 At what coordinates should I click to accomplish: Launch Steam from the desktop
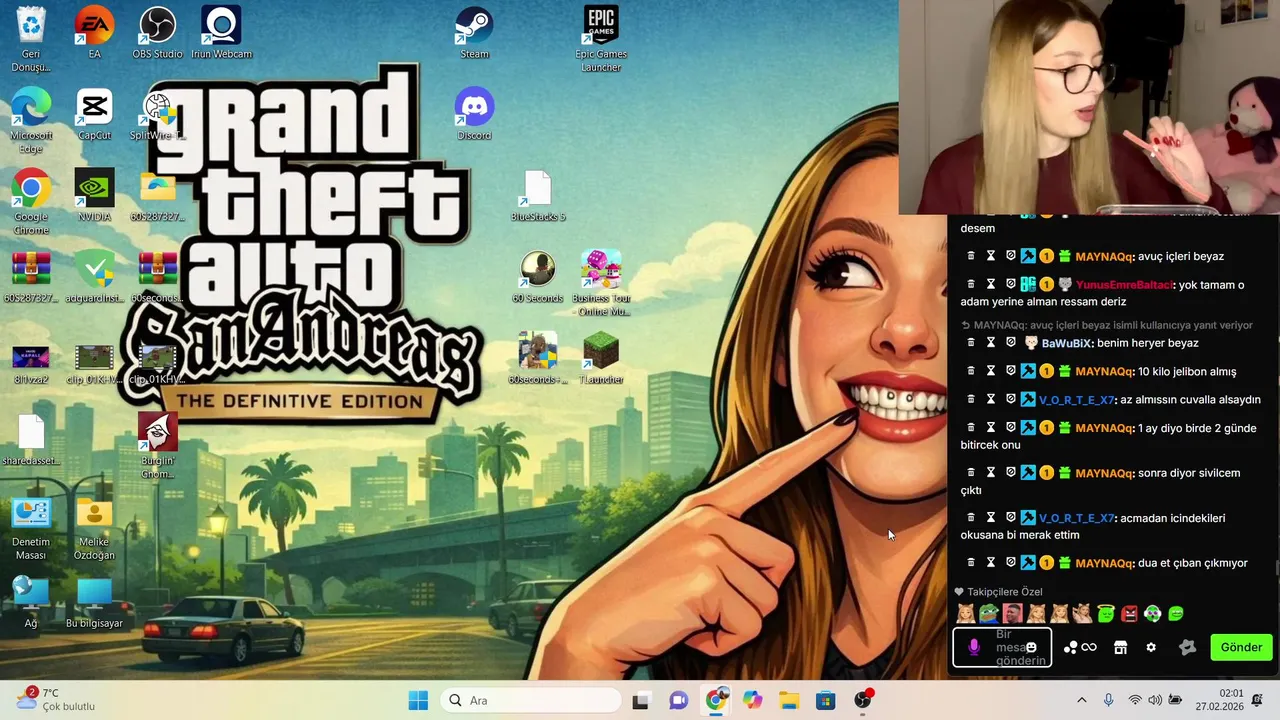[474, 32]
